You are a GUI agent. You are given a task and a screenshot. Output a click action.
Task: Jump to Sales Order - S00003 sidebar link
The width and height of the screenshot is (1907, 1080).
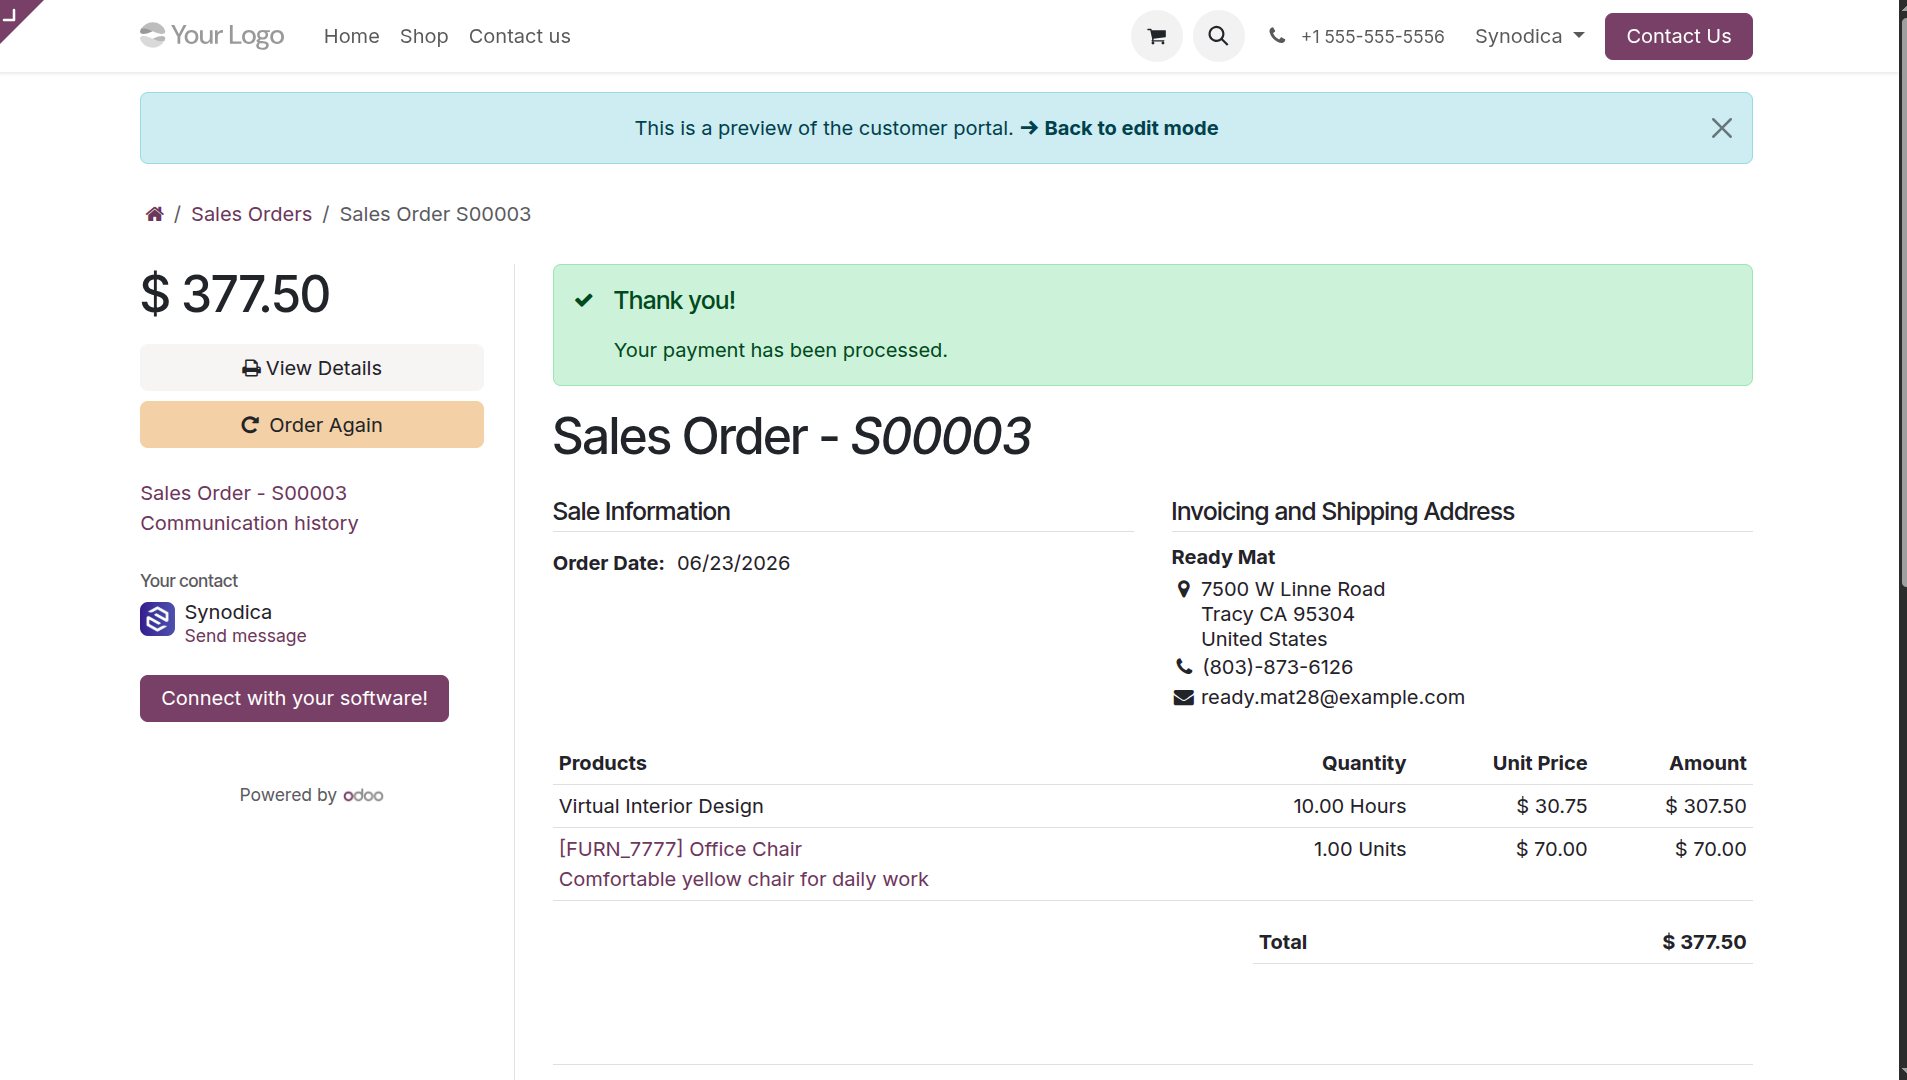[243, 493]
